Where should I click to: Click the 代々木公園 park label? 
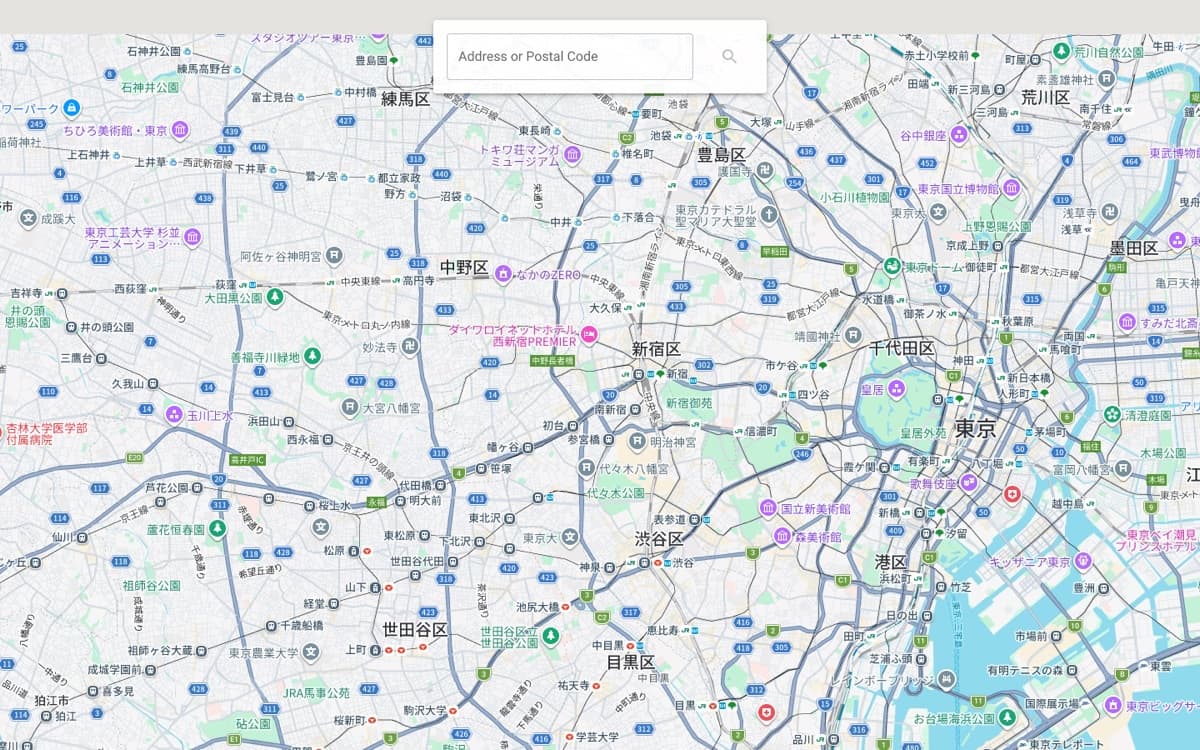pos(615,493)
